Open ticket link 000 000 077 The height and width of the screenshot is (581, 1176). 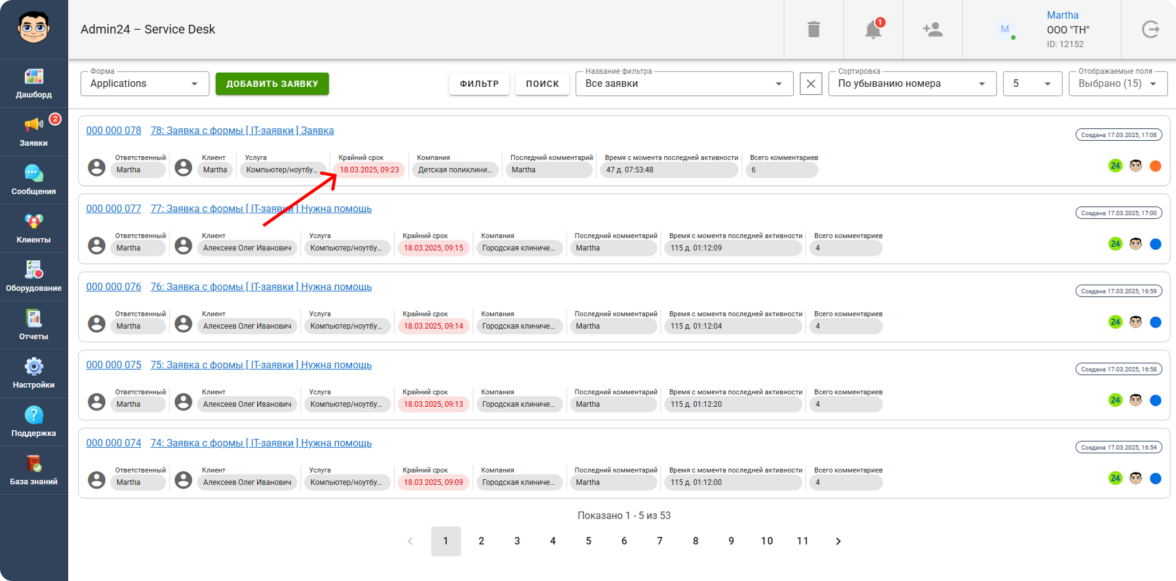coord(113,209)
